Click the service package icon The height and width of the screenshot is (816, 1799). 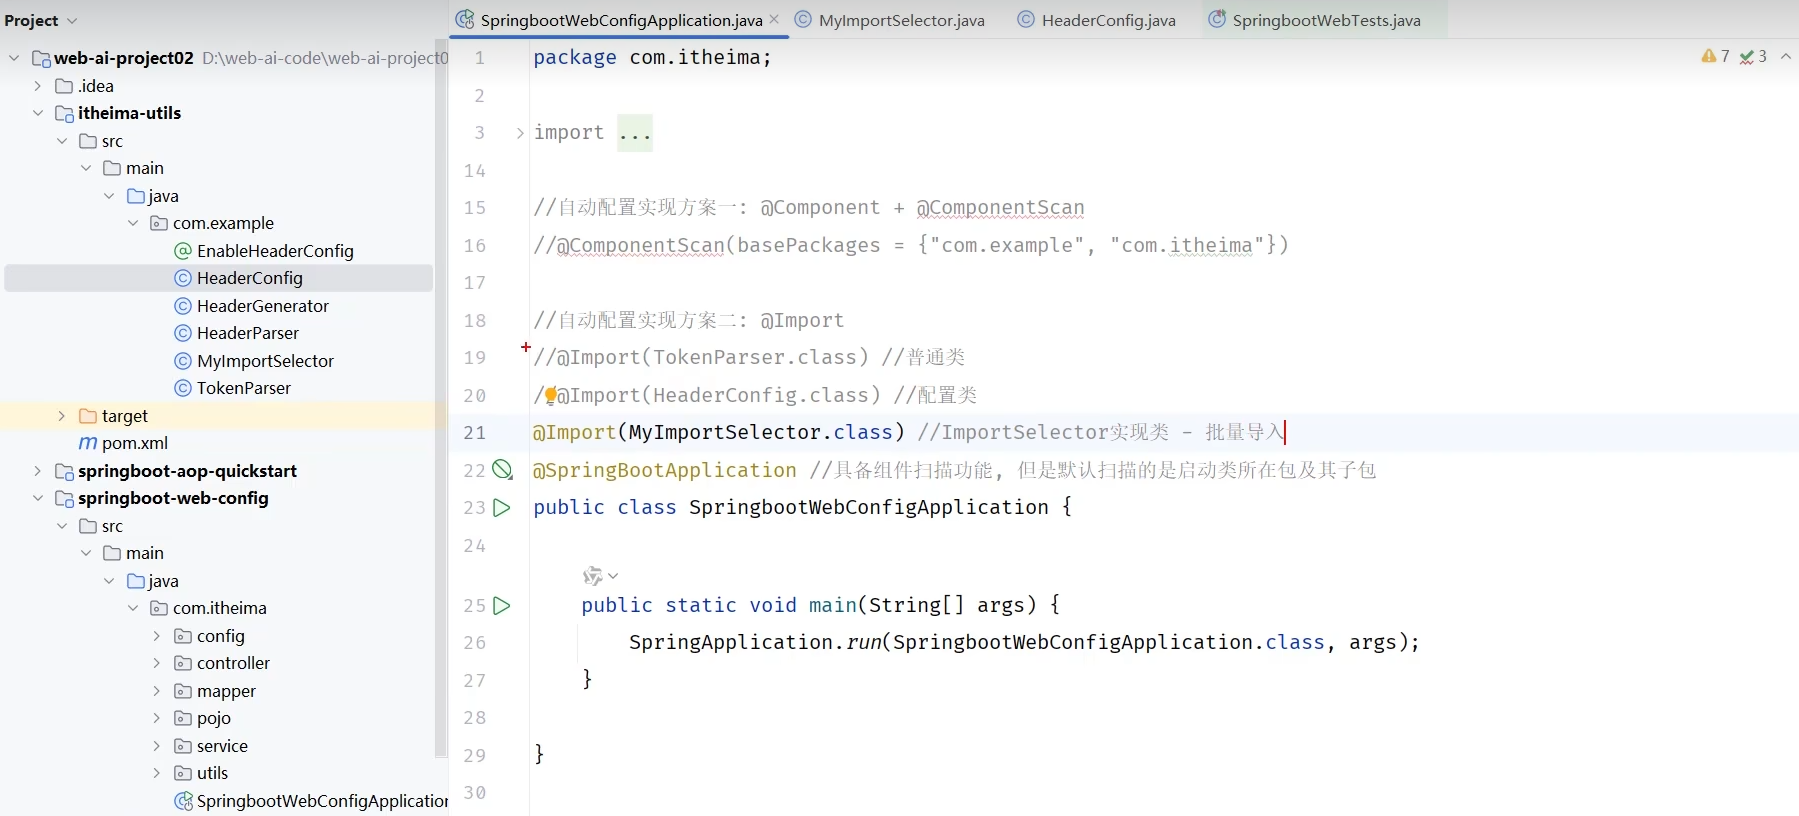point(183,746)
